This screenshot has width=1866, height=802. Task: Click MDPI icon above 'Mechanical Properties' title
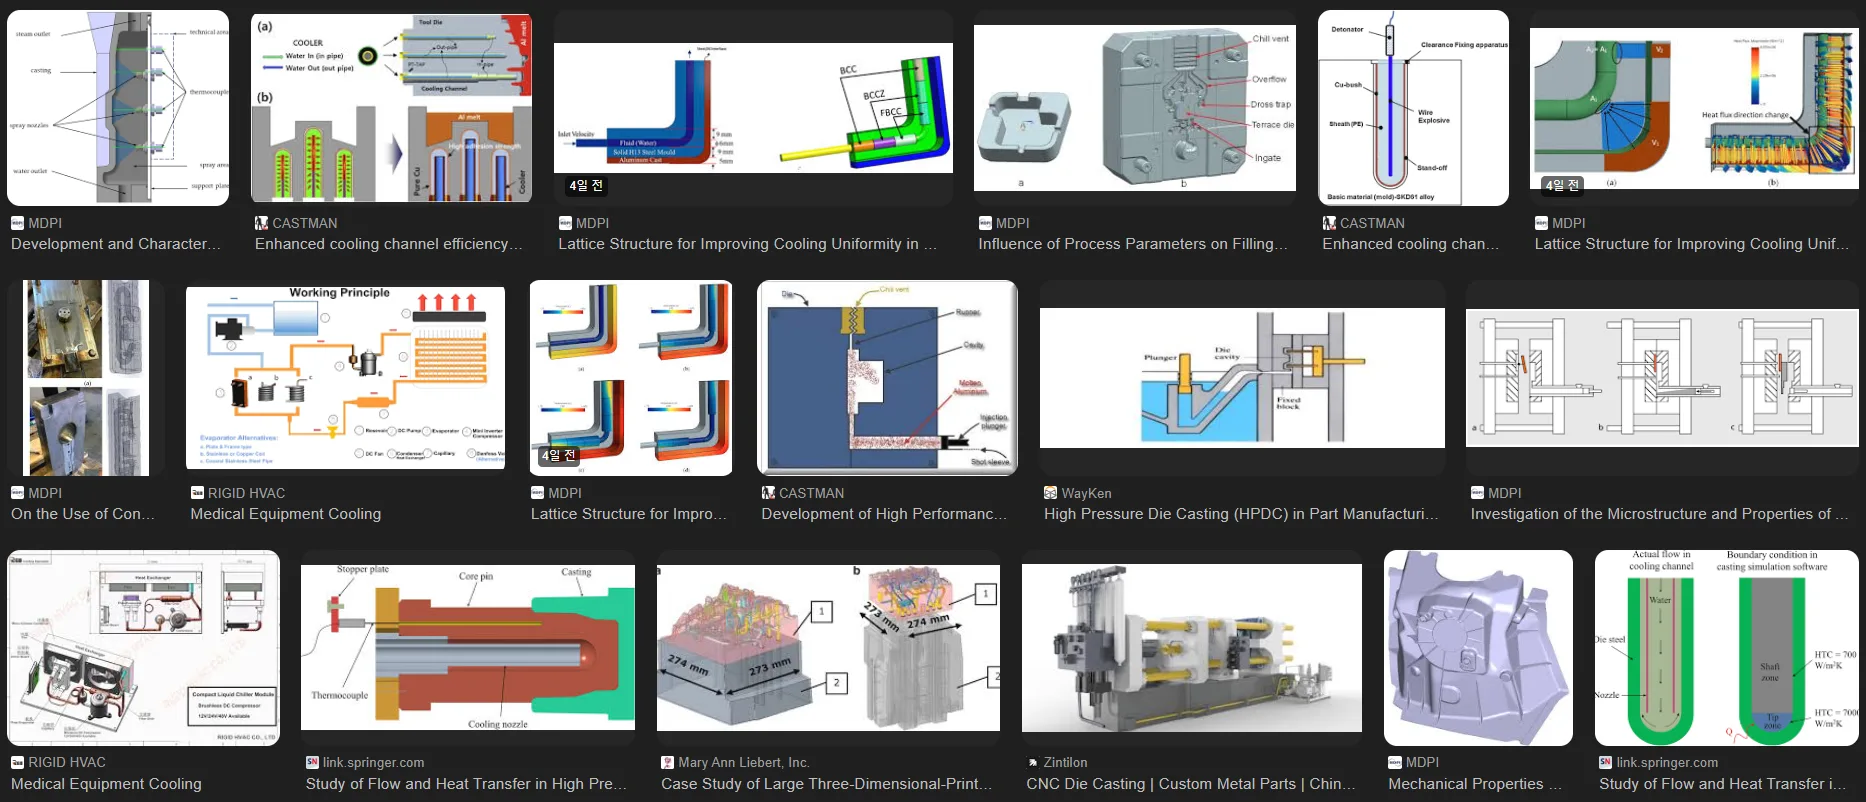[1394, 763]
